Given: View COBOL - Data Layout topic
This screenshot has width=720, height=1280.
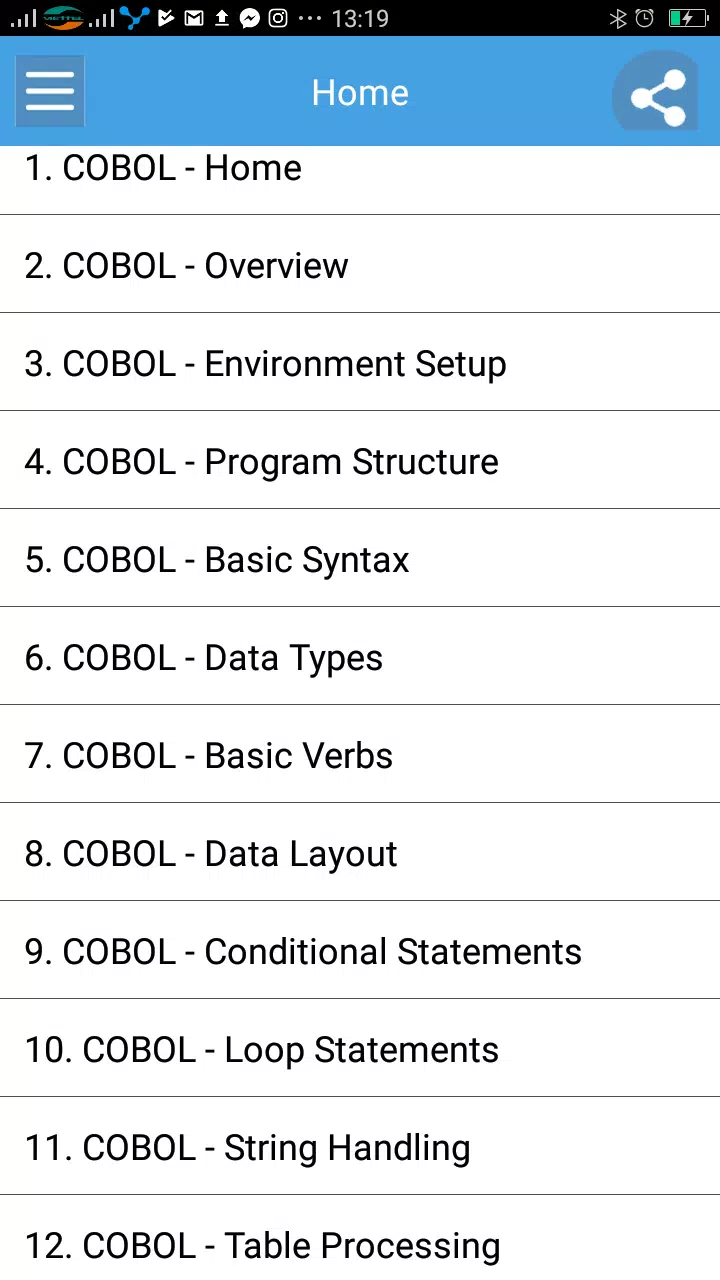Looking at the screenshot, I should (x=360, y=852).
